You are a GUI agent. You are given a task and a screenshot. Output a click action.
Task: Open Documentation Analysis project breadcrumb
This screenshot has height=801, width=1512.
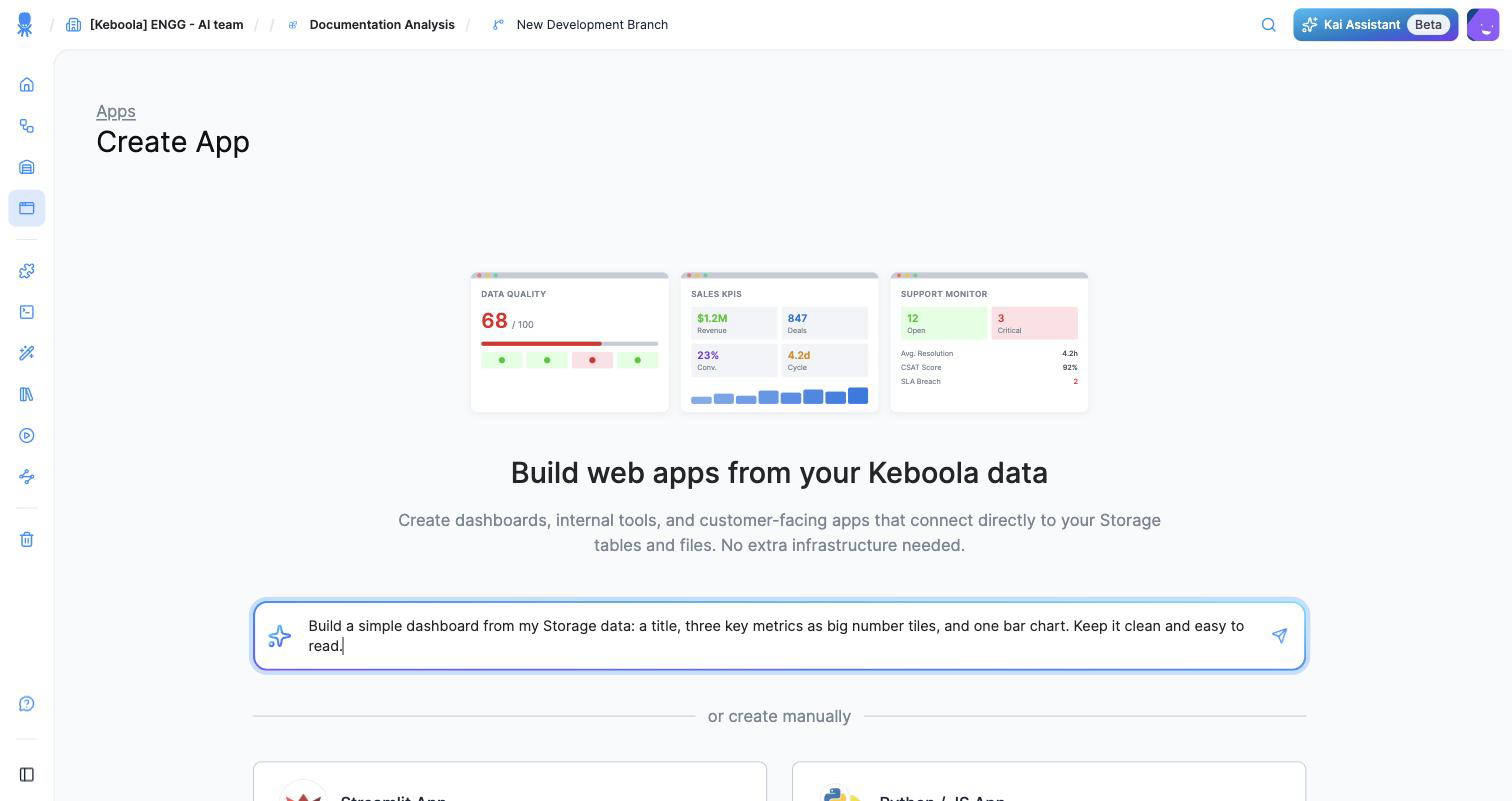pos(382,25)
